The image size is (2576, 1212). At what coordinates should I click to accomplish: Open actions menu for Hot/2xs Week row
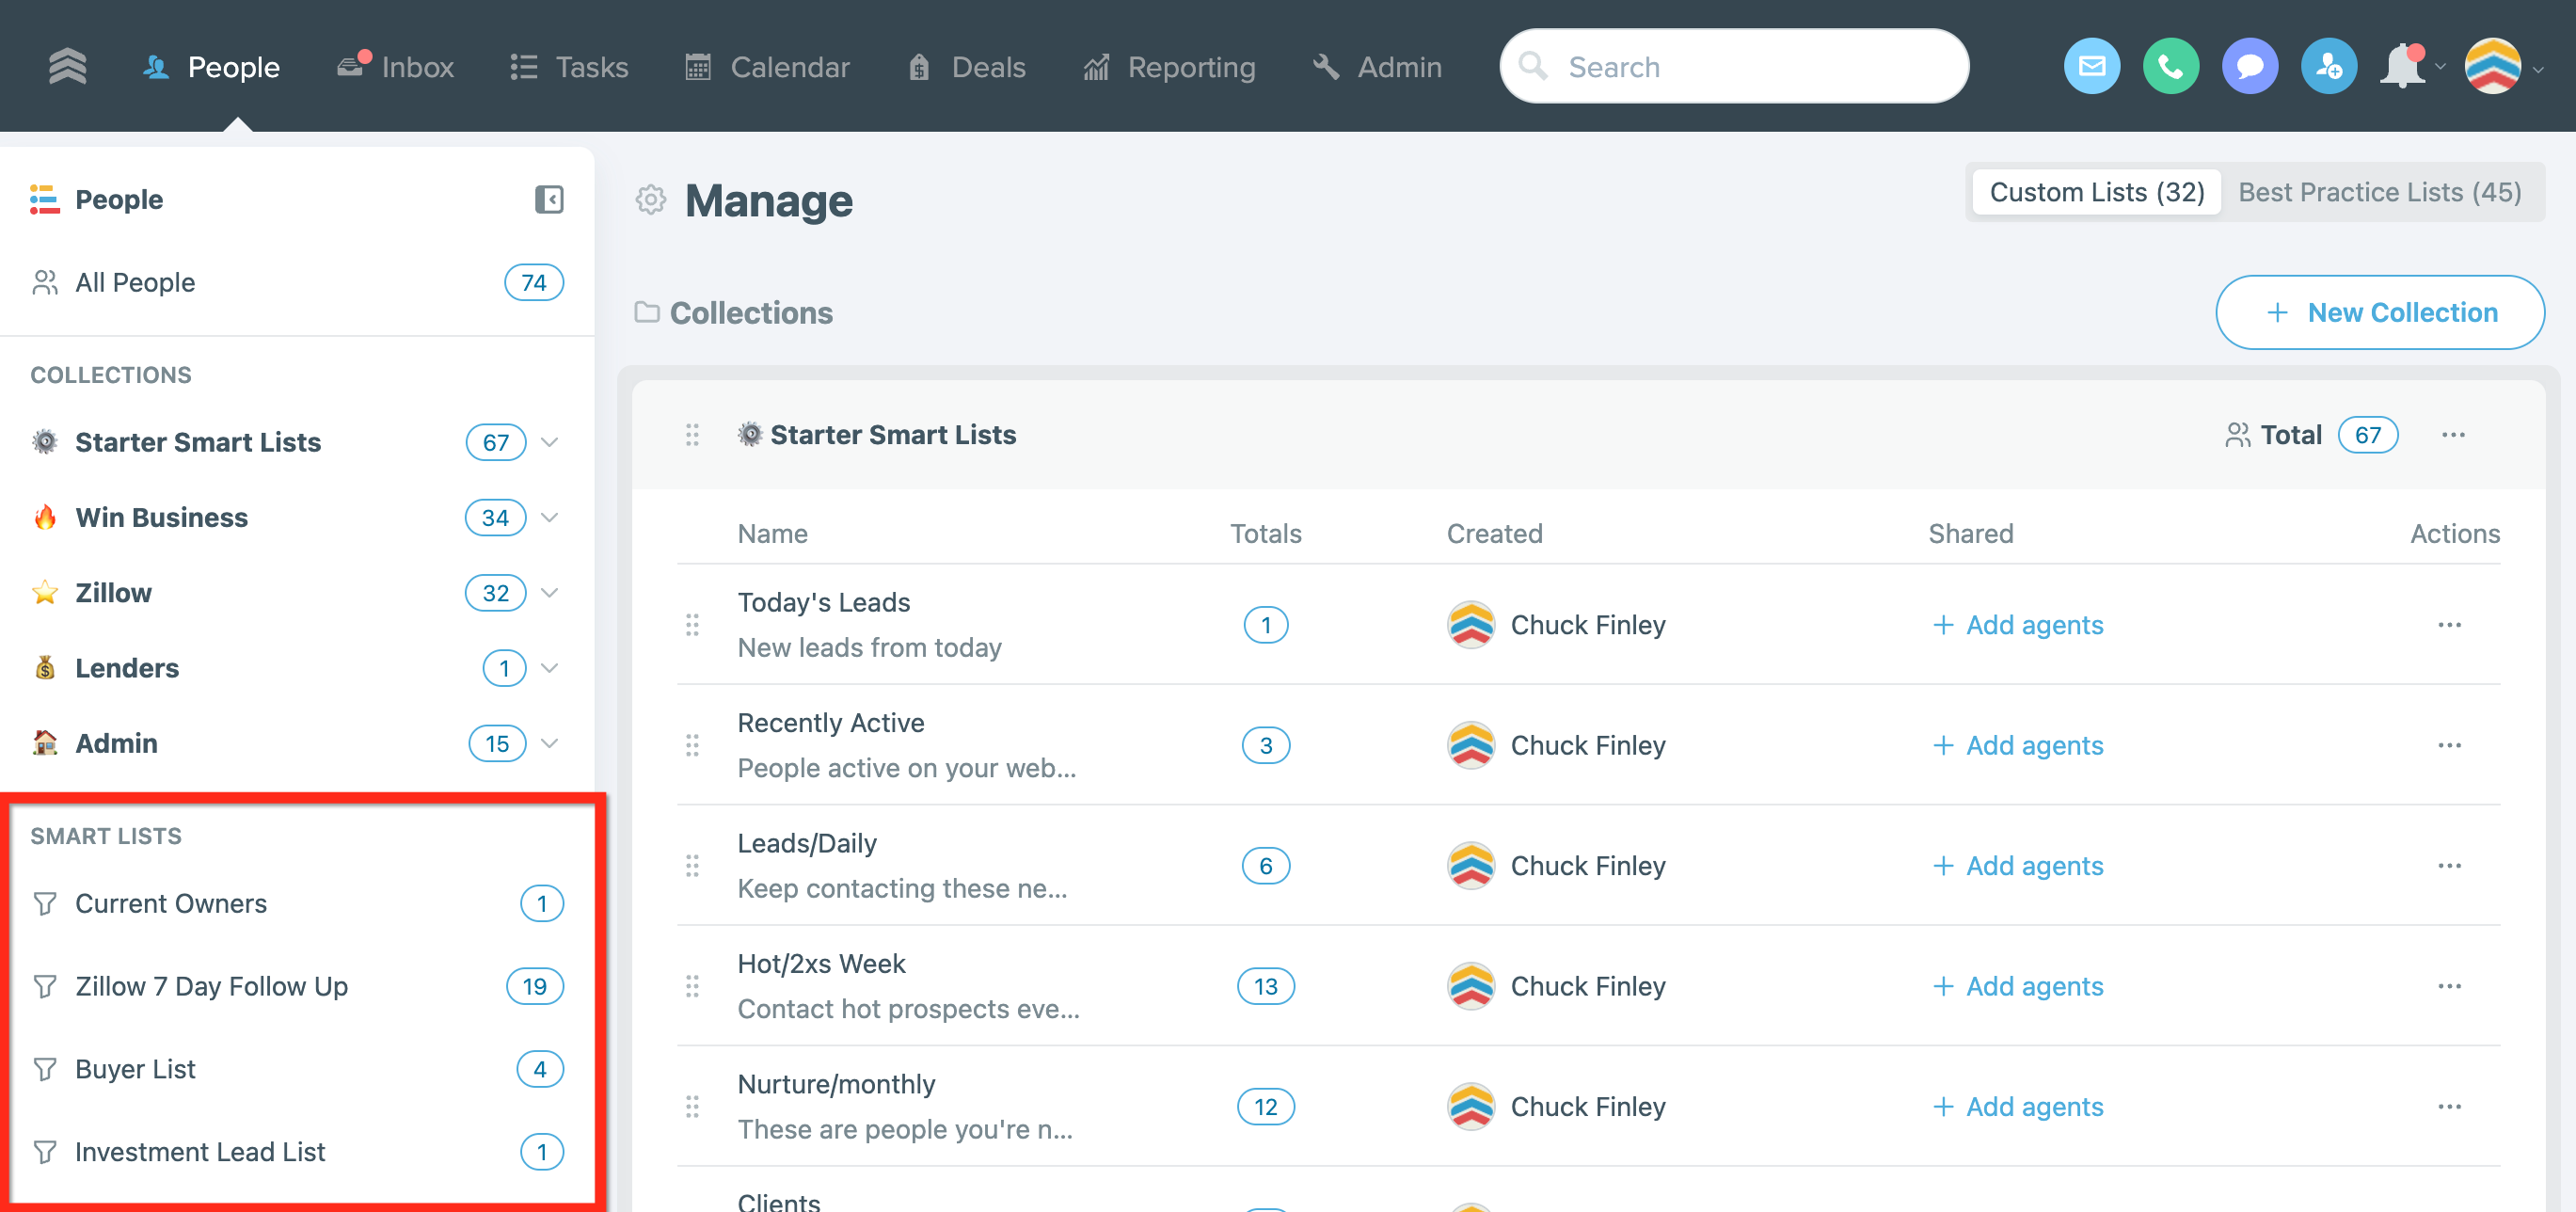2449,986
